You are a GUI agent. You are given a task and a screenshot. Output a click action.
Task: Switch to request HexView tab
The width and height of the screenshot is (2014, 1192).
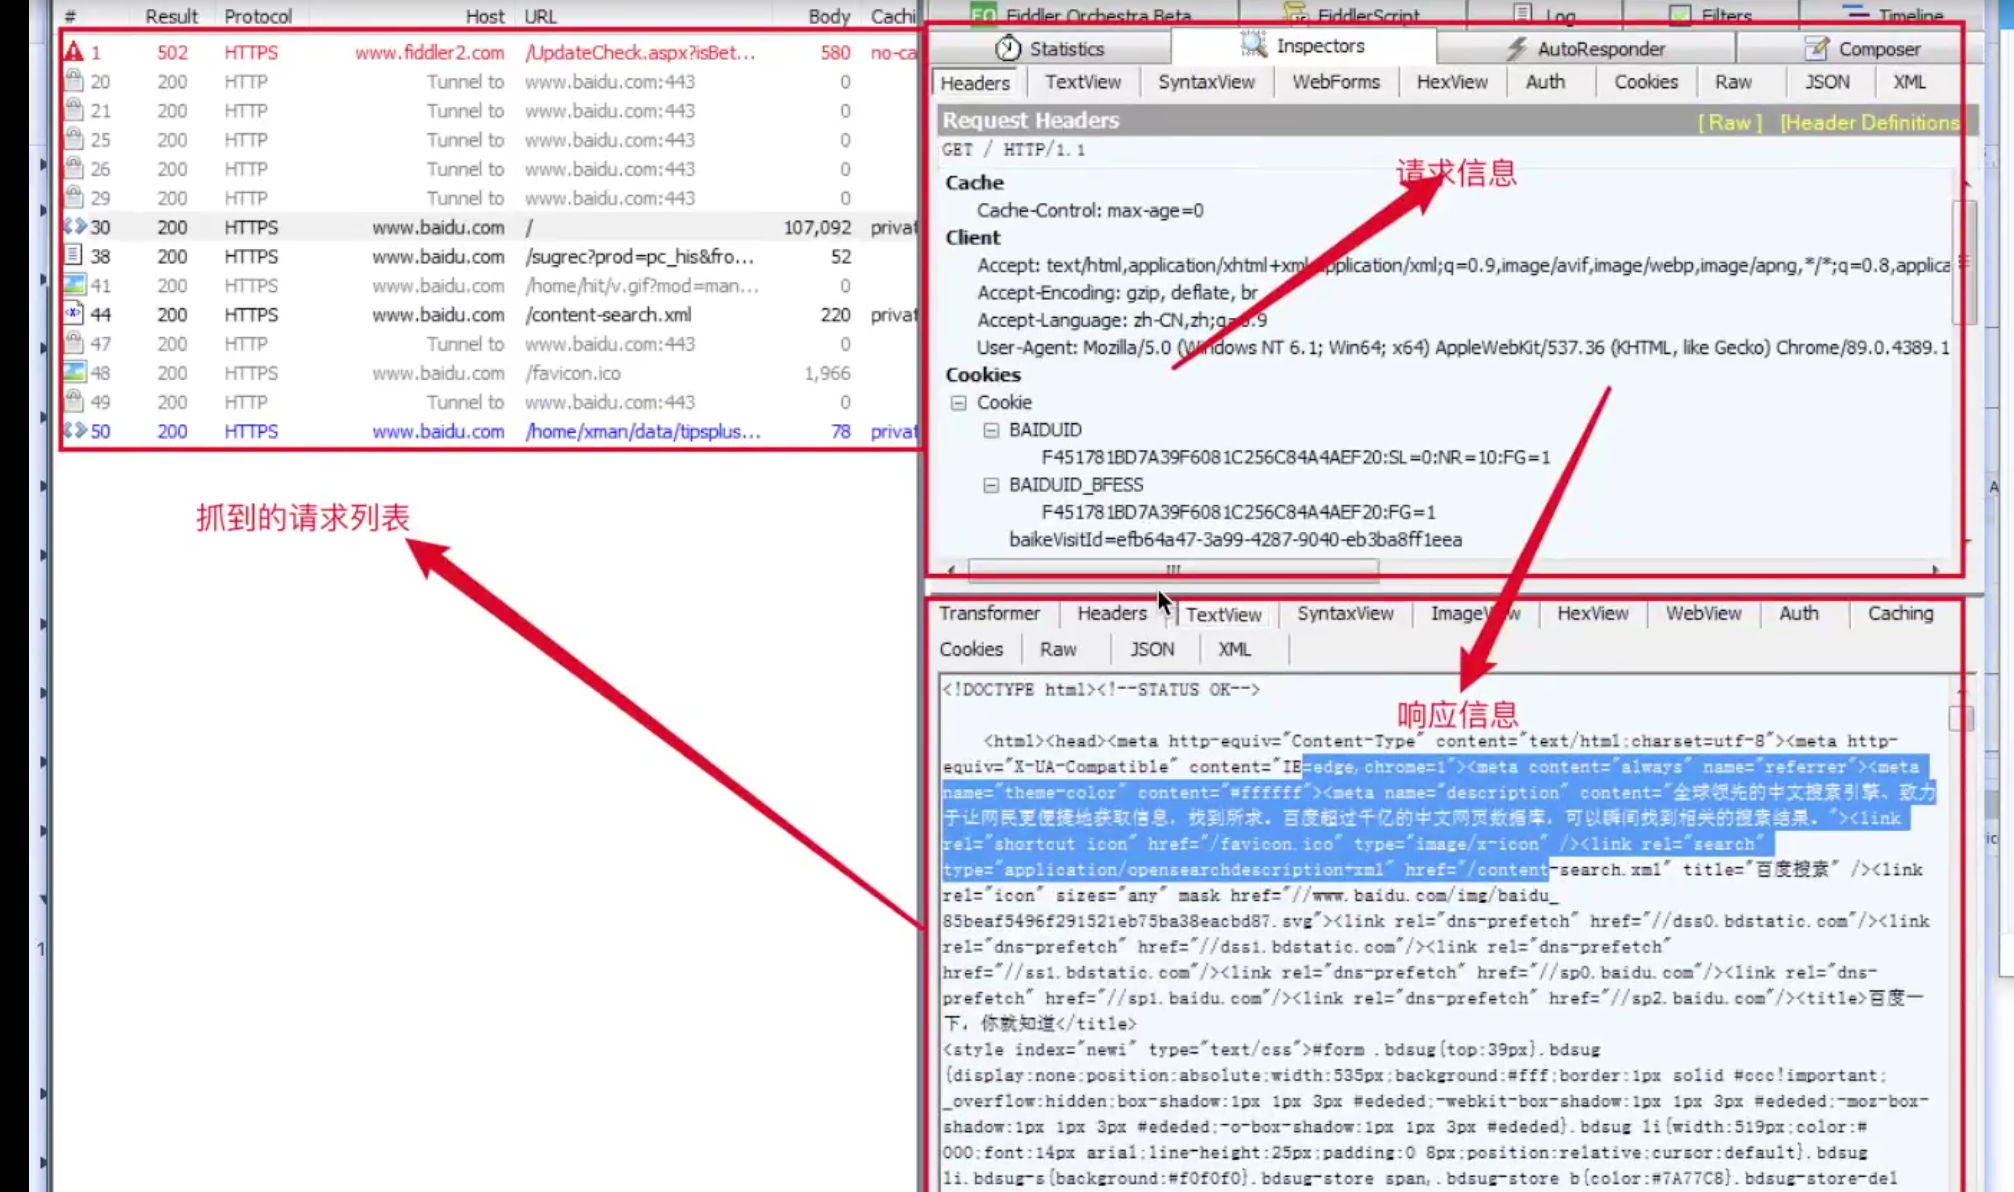[x=1451, y=82]
